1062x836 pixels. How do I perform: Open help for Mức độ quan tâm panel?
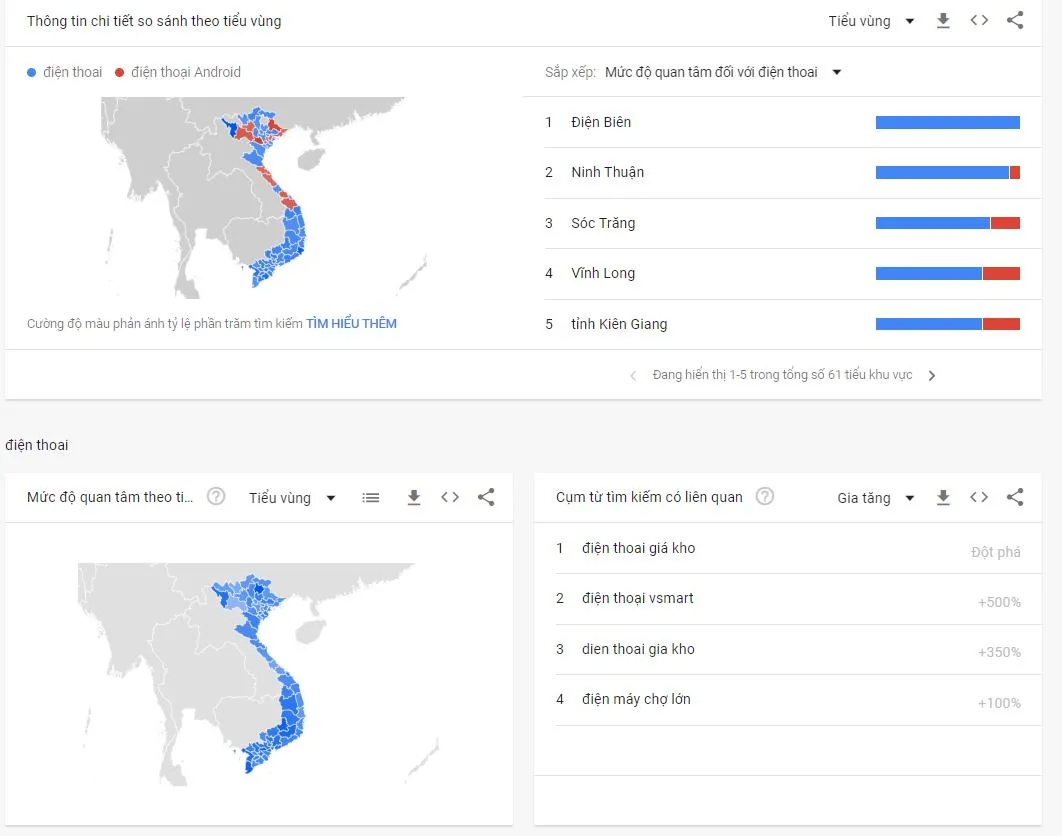coord(216,497)
